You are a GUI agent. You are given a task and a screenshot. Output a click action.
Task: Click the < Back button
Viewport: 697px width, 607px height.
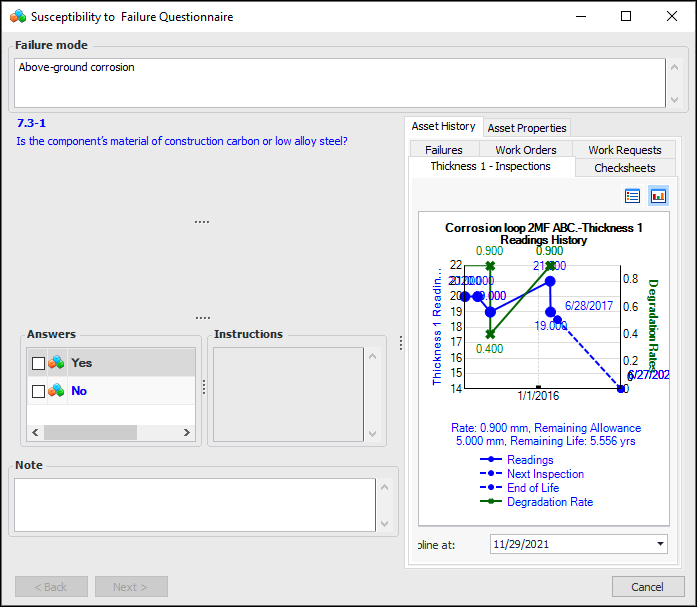(x=51, y=587)
